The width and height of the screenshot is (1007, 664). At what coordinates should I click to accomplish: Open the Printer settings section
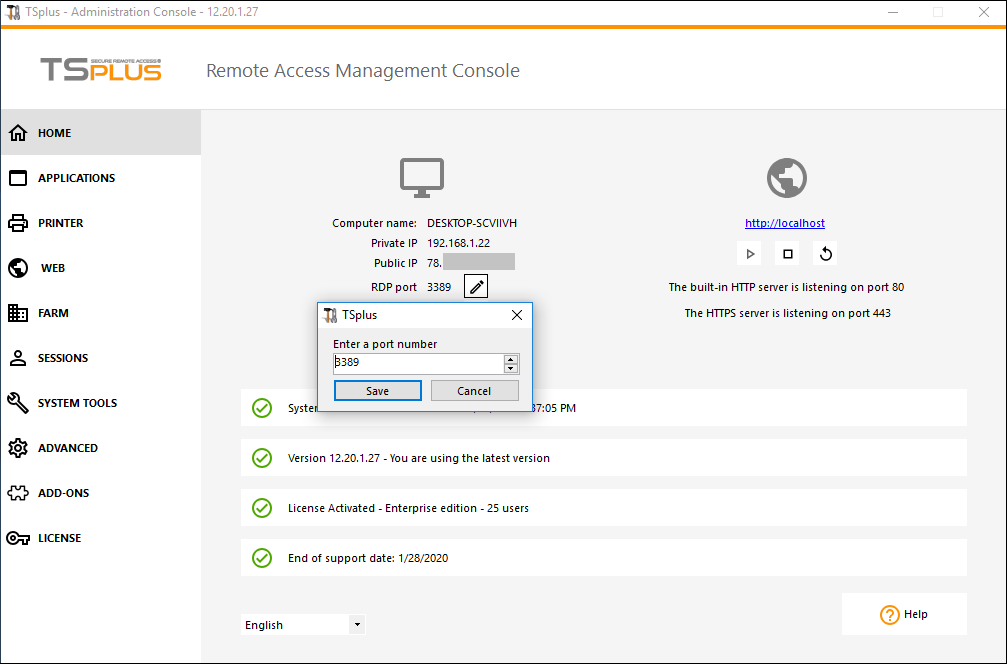pos(60,223)
